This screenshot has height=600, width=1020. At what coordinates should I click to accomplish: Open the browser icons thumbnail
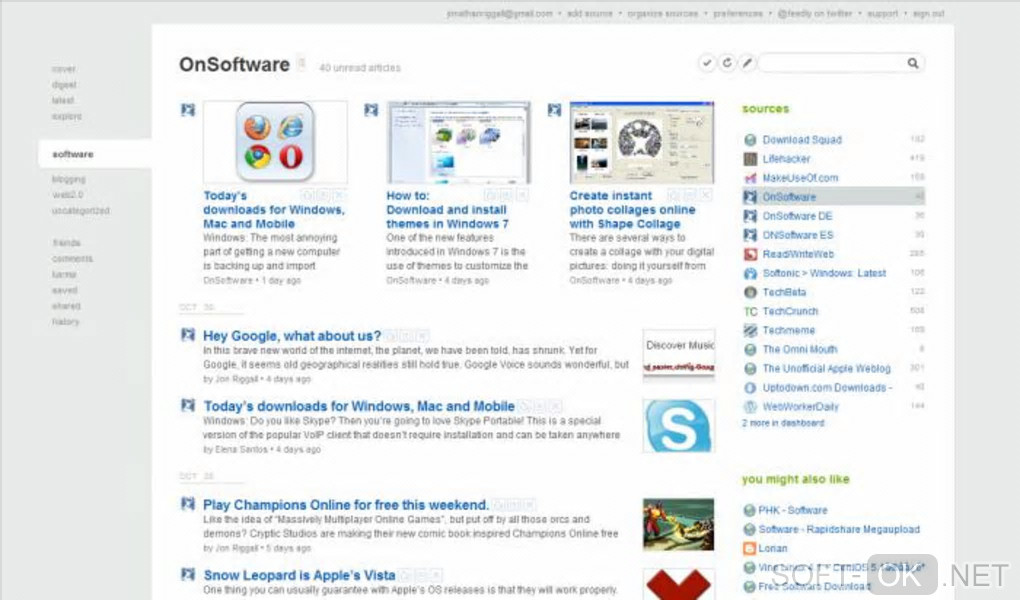click(x=275, y=142)
